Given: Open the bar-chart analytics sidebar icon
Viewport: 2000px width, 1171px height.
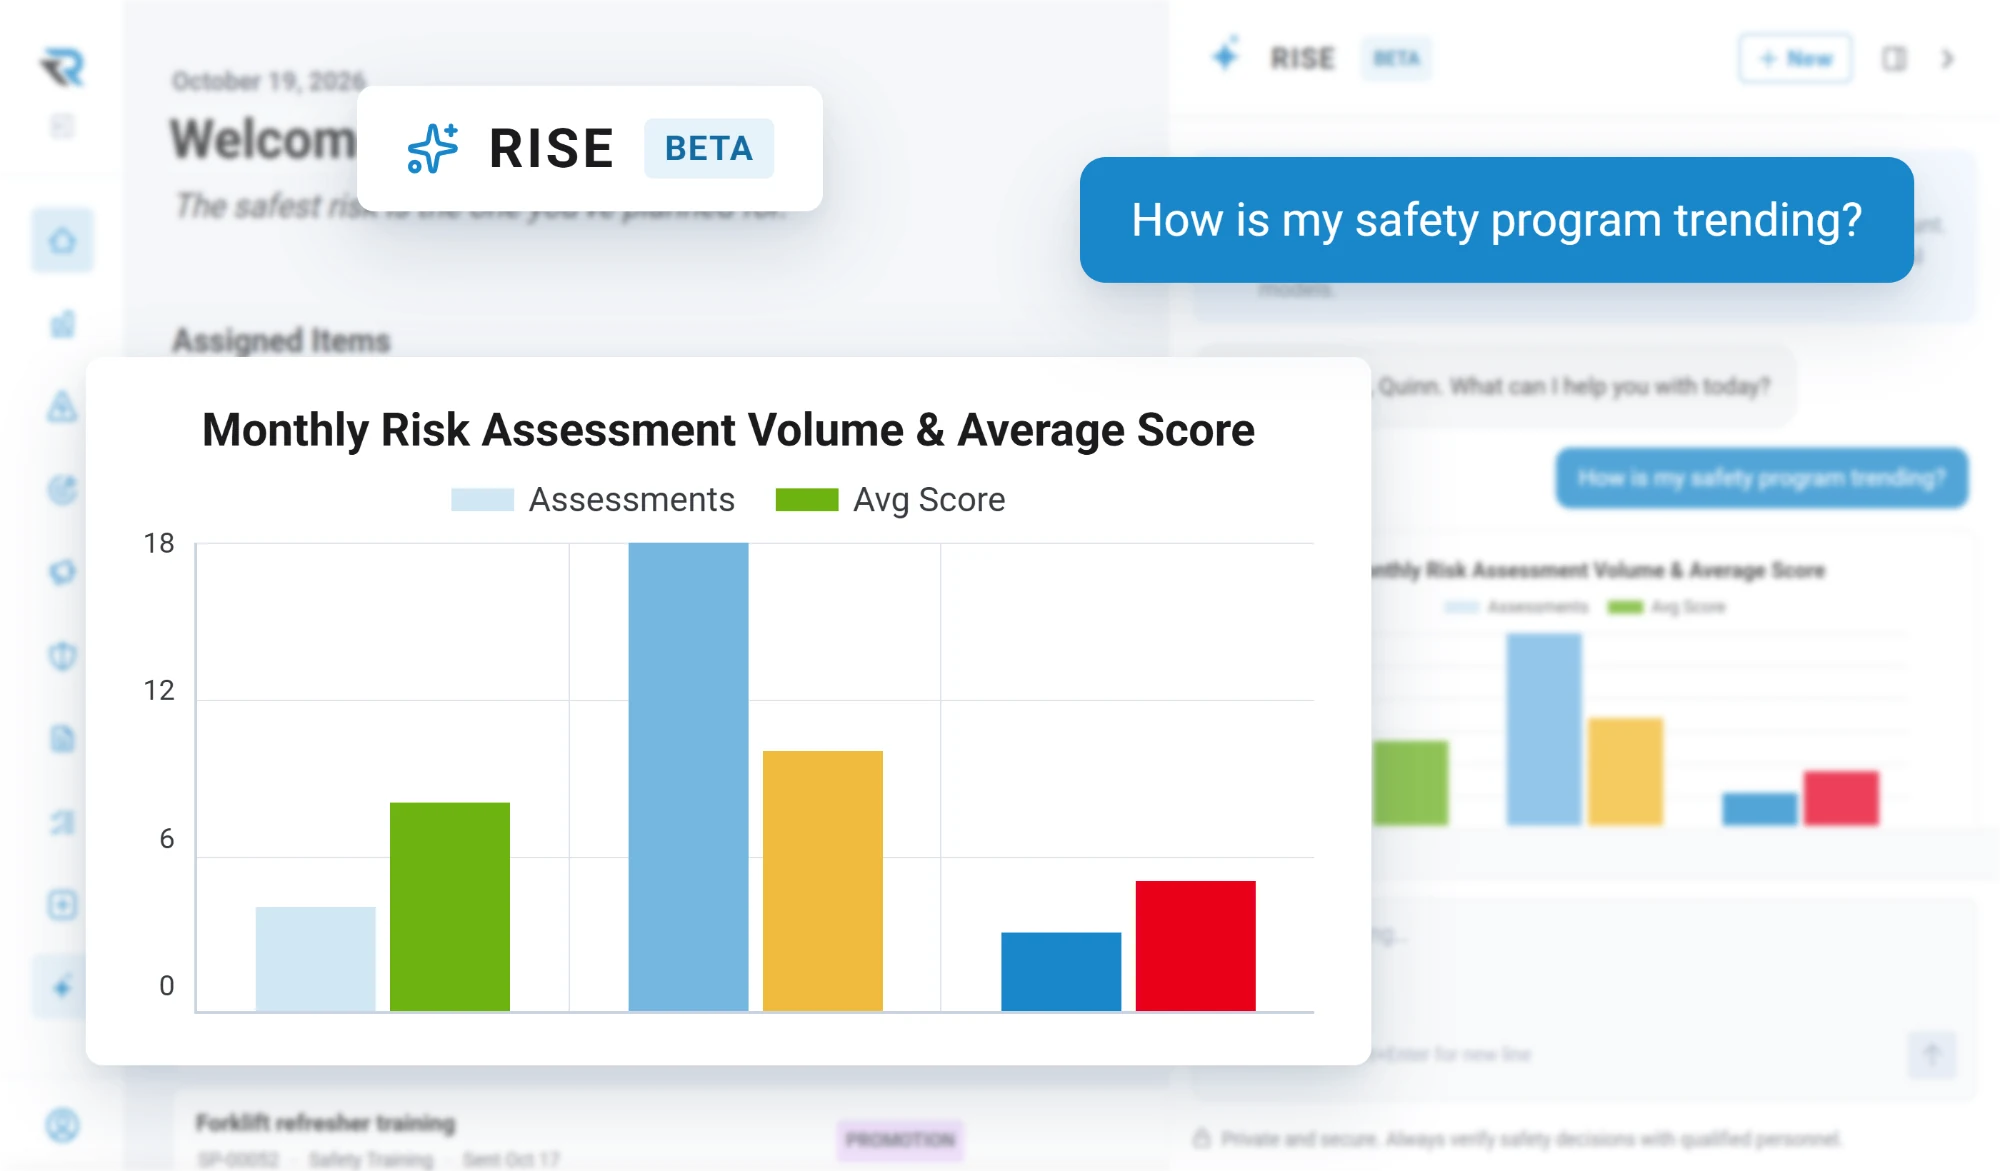Looking at the screenshot, I should coord(62,324).
